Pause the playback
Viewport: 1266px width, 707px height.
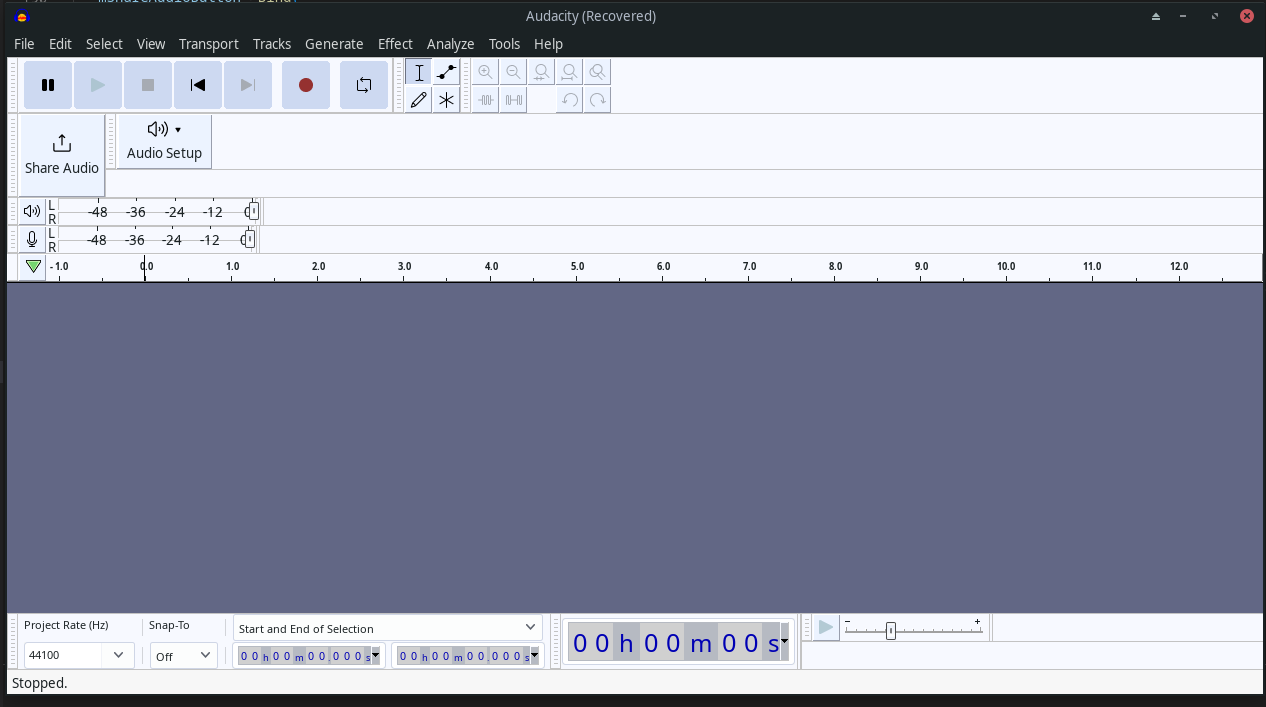point(47,84)
